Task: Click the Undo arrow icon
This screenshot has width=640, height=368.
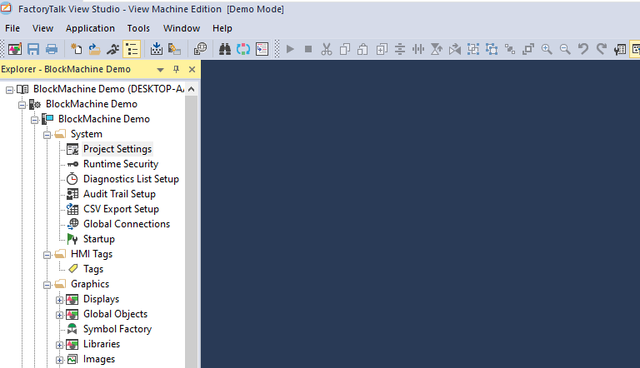Action: pos(583,49)
